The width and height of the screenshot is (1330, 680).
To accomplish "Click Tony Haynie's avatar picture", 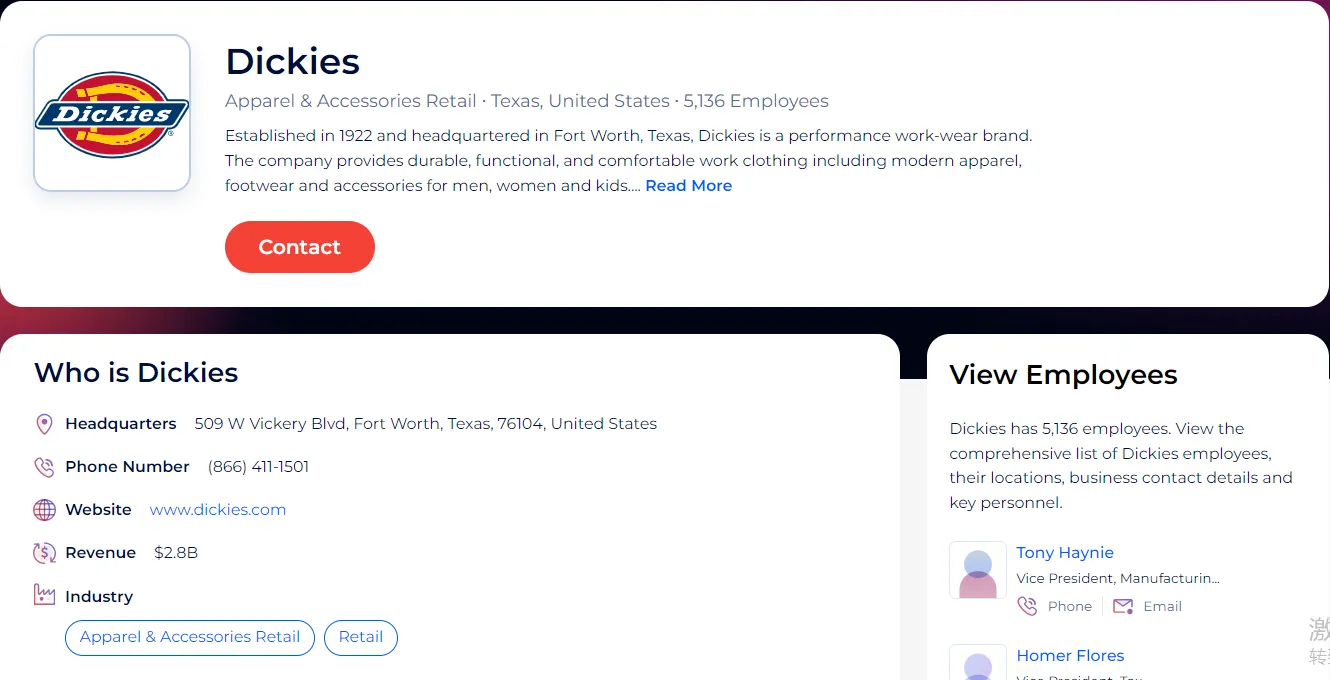I will click(x=977, y=571).
